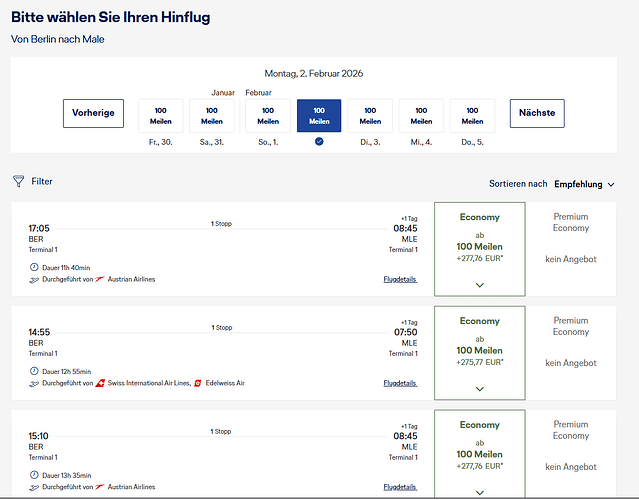The width and height of the screenshot is (639, 500).
Task: Click the airplane icon in the 14:55 flight row
Action: (33, 383)
